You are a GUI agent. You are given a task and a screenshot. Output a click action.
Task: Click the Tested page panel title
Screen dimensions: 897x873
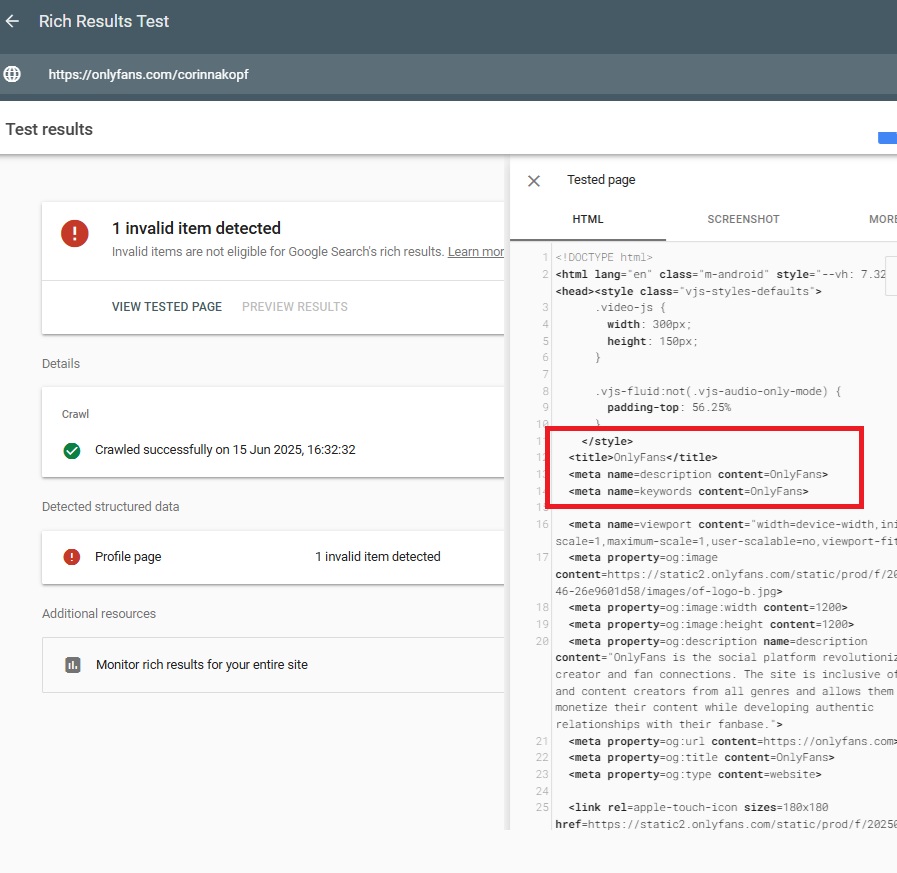click(601, 180)
